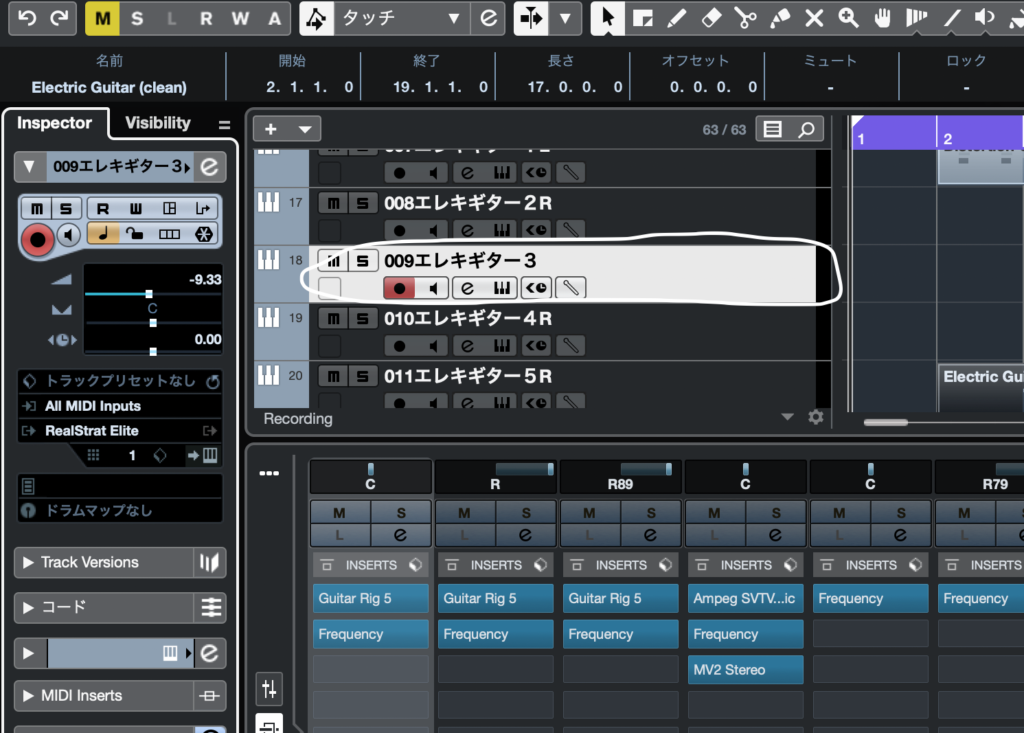The width and height of the screenshot is (1024, 733).
Task: Click the Undo arrow icon
Action: (x=27, y=18)
